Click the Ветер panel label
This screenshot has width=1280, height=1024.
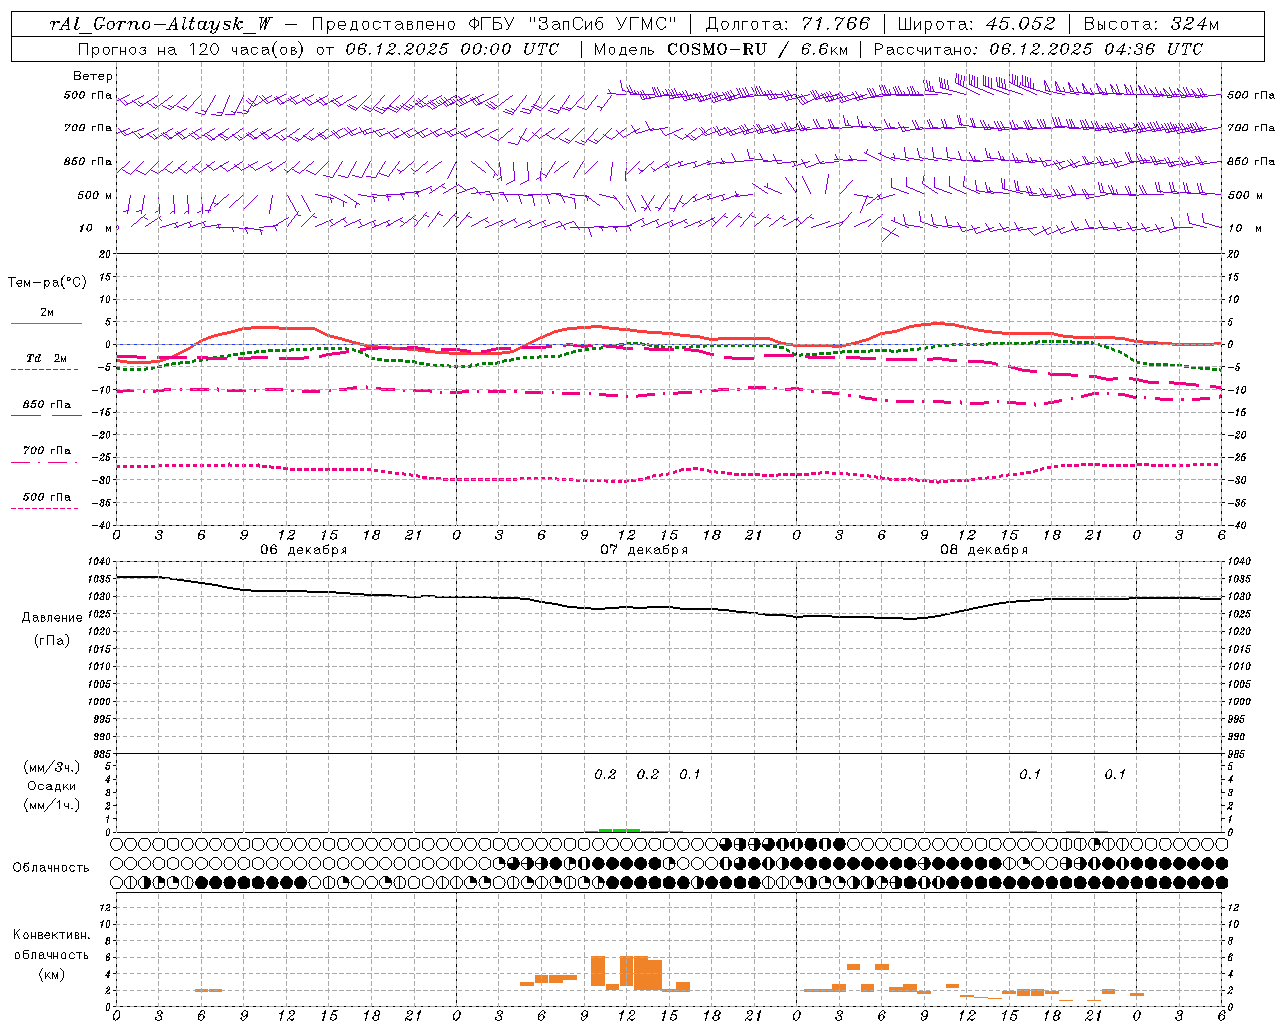(x=93, y=76)
